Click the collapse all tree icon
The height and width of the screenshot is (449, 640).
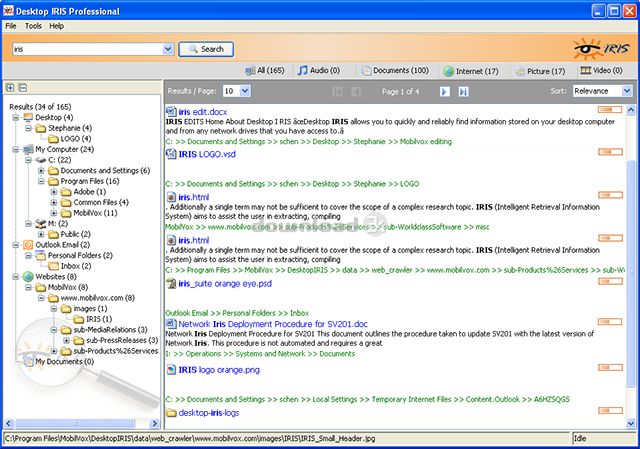23,87
